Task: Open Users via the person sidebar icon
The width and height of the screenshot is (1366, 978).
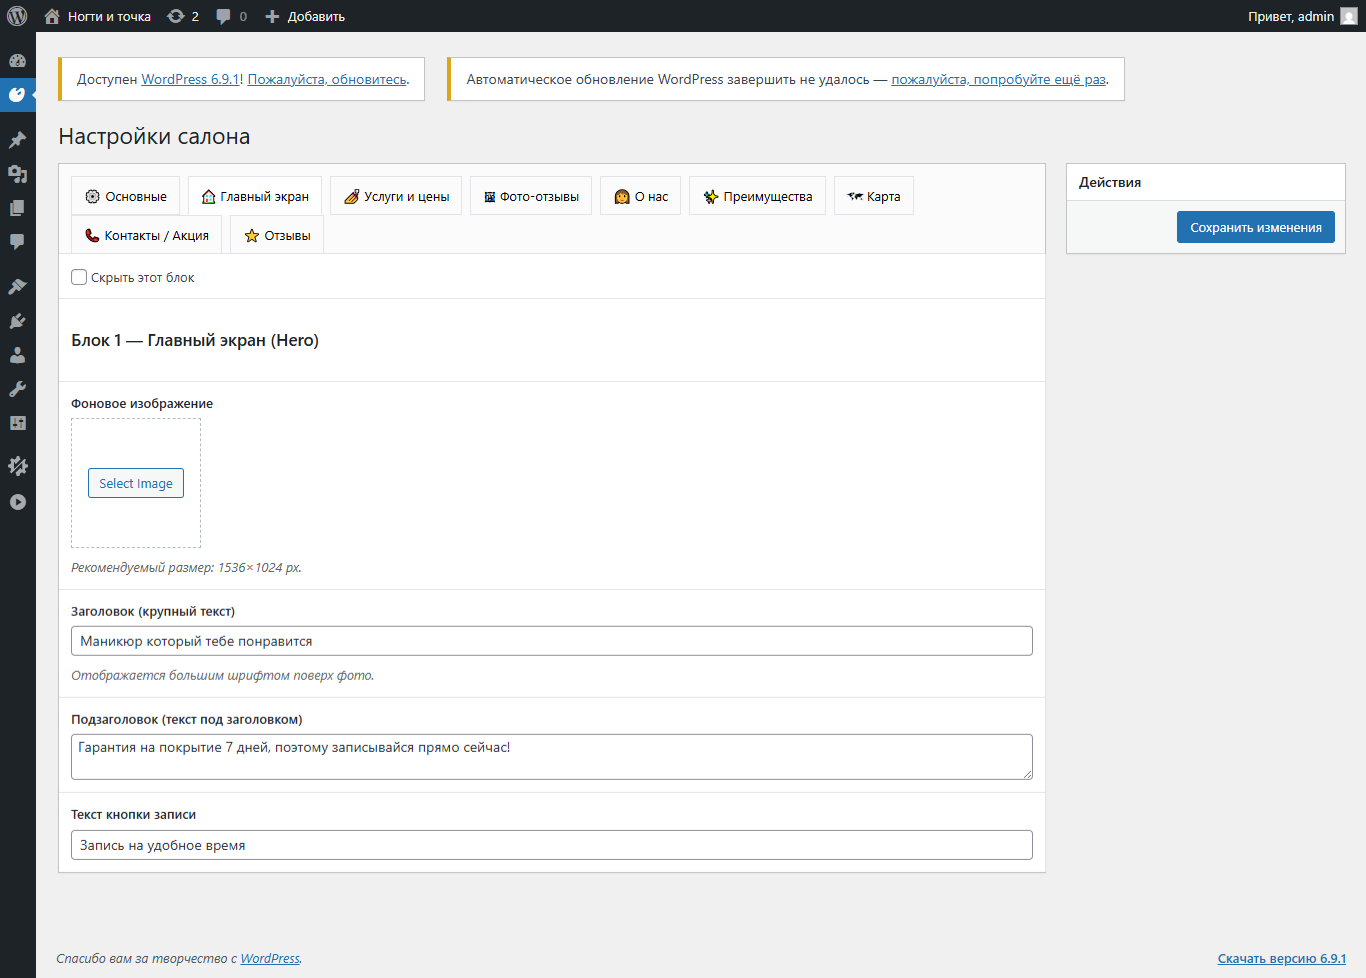Action: pos(17,355)
